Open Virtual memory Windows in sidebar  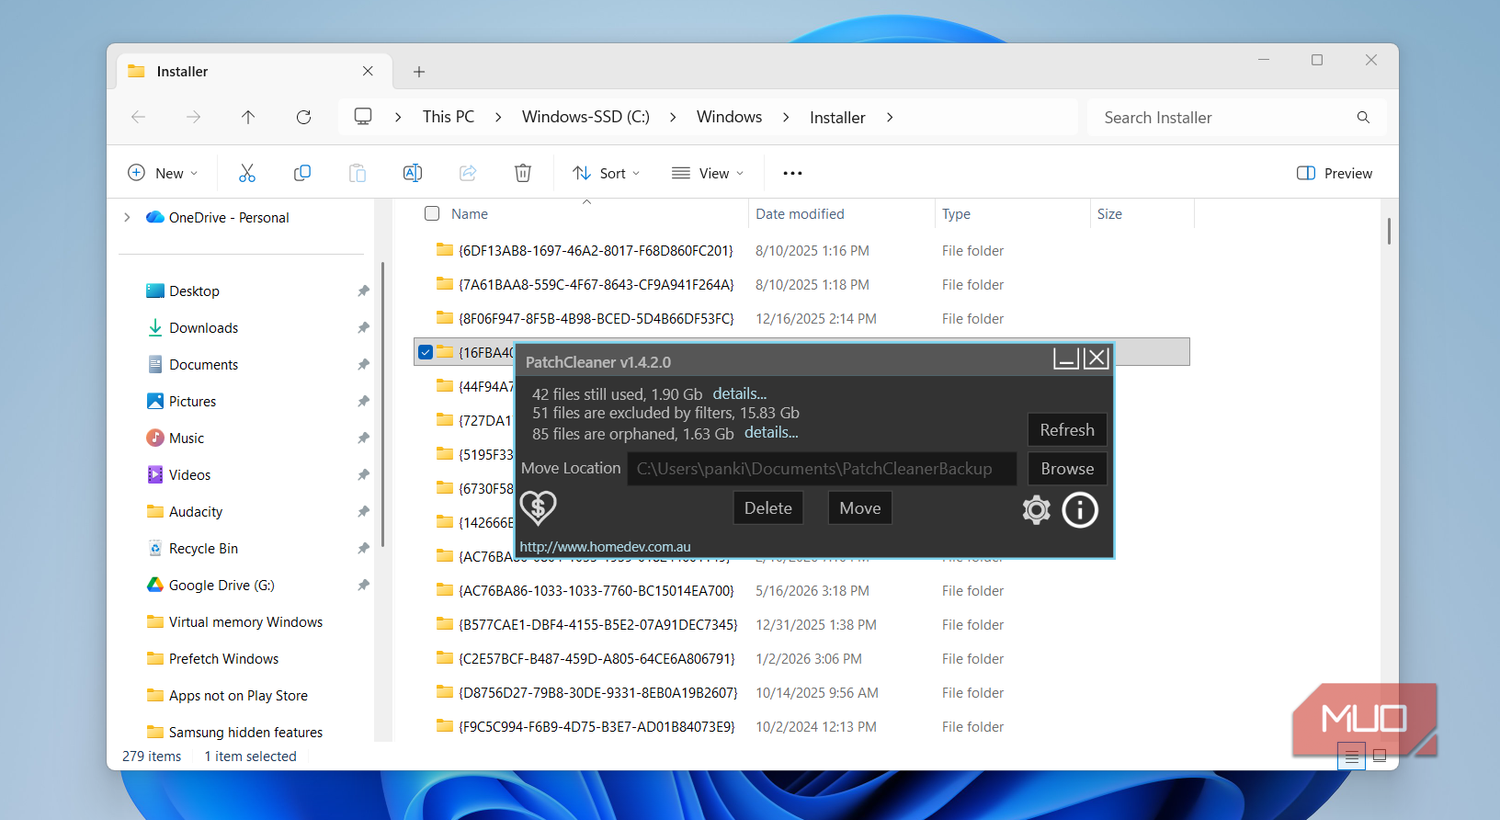coord(235,622)
